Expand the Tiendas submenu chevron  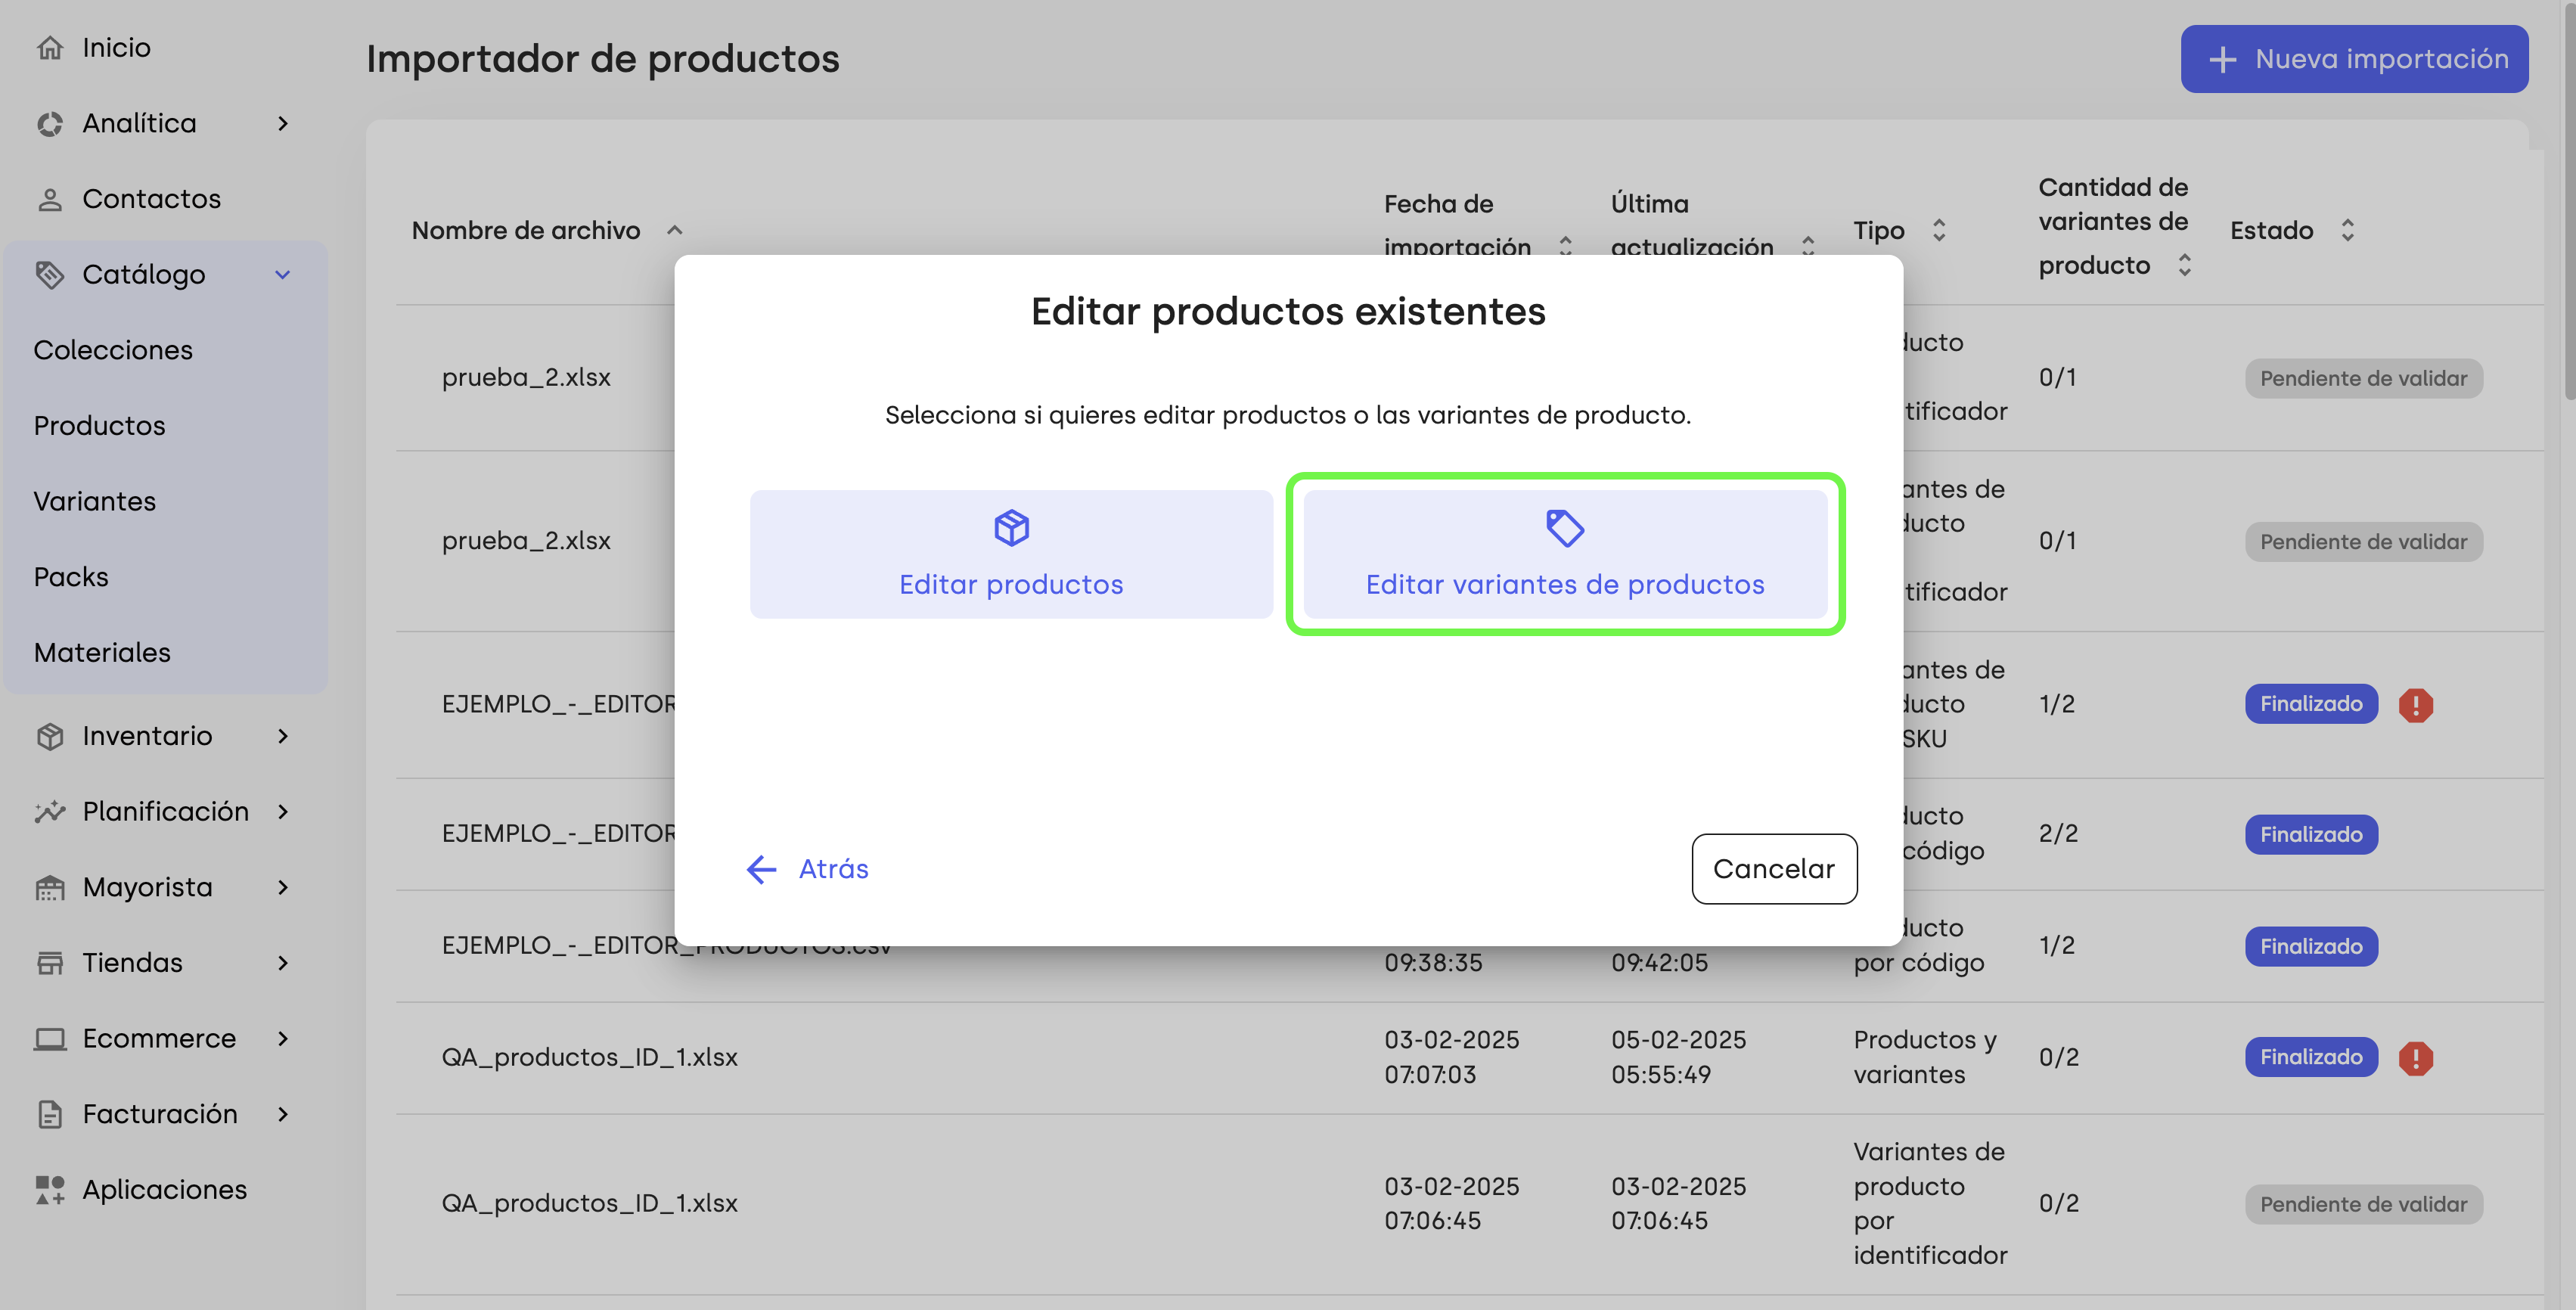(x=283, y=963)
